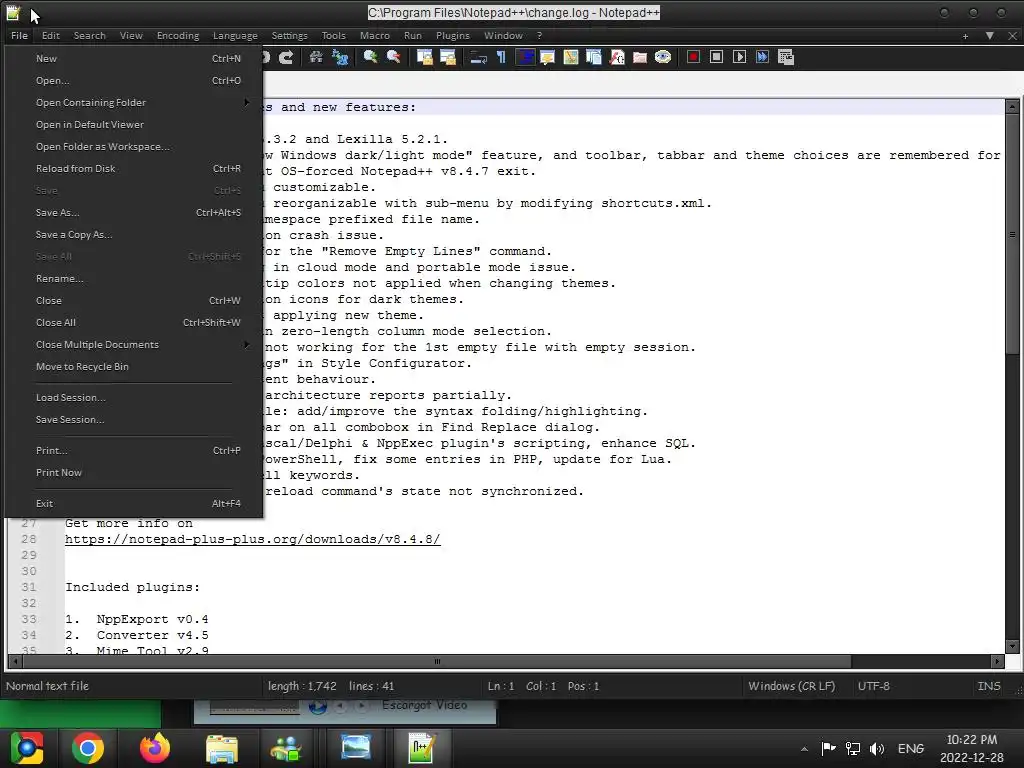The height and width of the screenshot is (768, 1024).
Task: Toggle the Monitoring eye toolbar icon
Action: (x=663, y=57)
